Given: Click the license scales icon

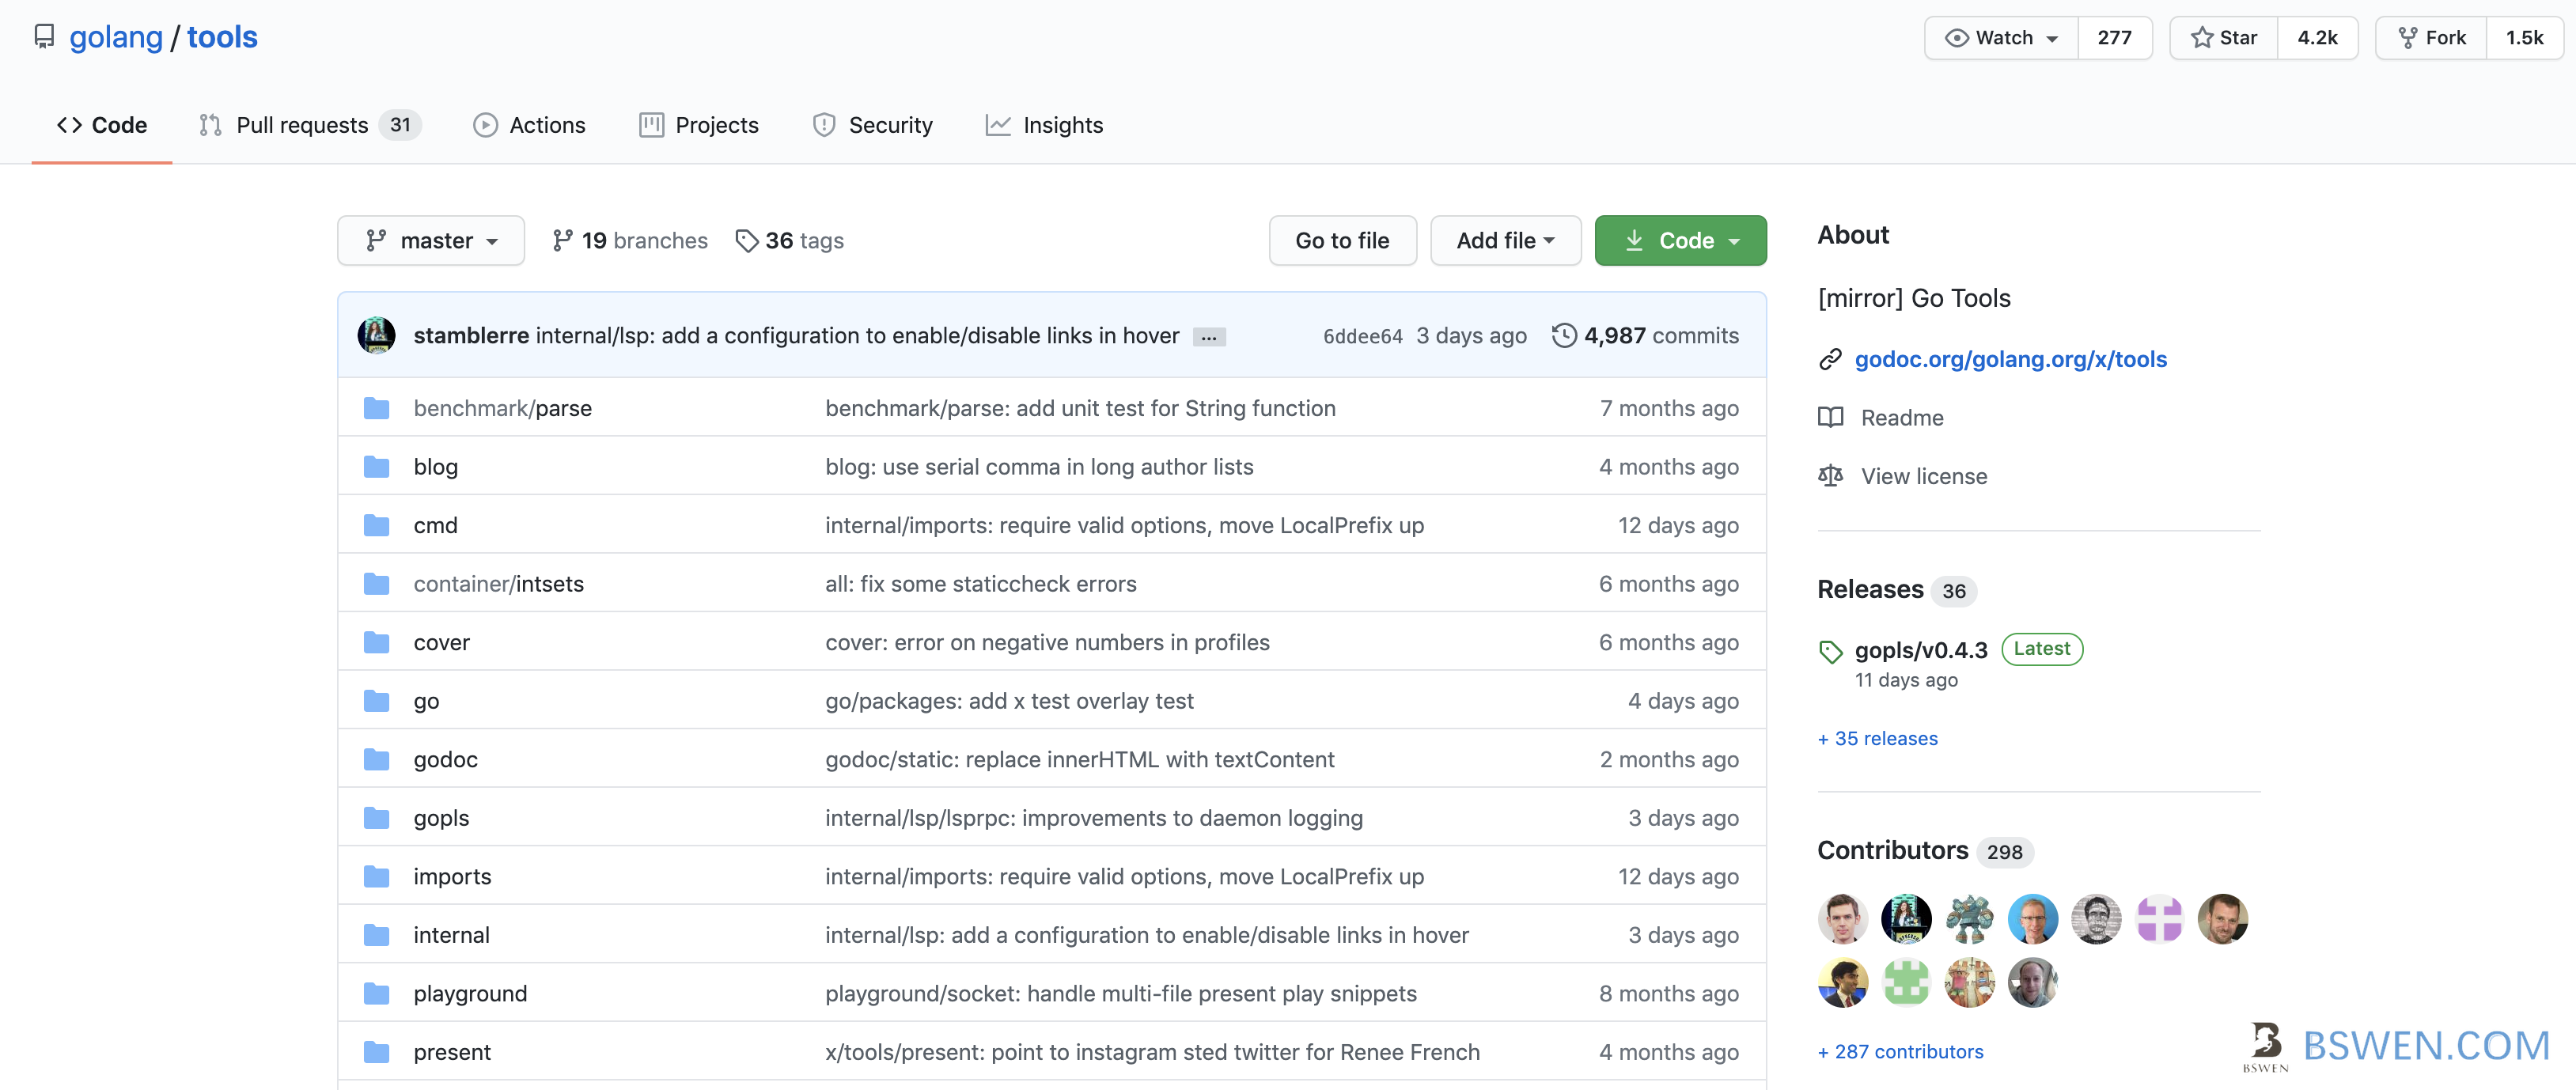Looking at the screenshot, I should click(x=1830, y=476).
